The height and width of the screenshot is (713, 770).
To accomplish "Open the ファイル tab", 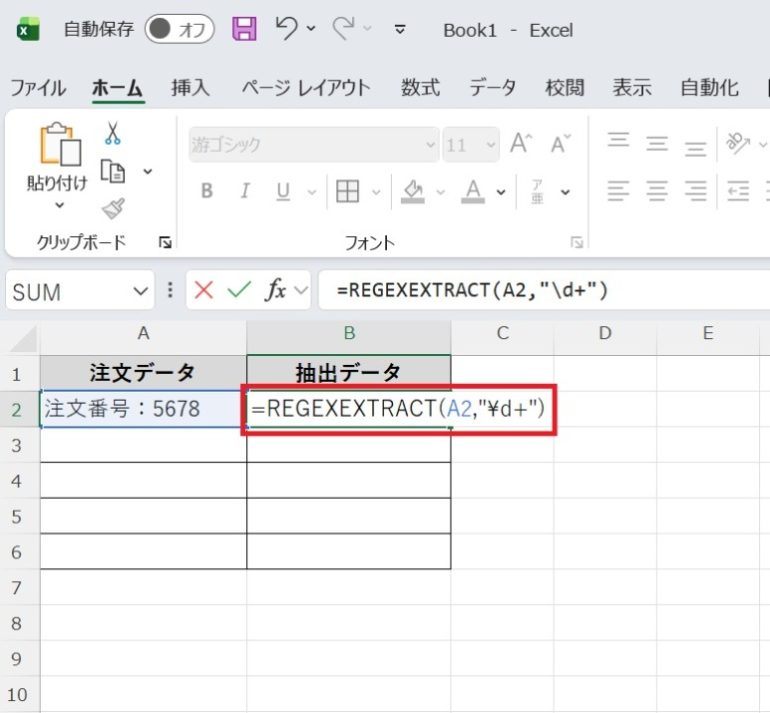I will click(37, 88).
